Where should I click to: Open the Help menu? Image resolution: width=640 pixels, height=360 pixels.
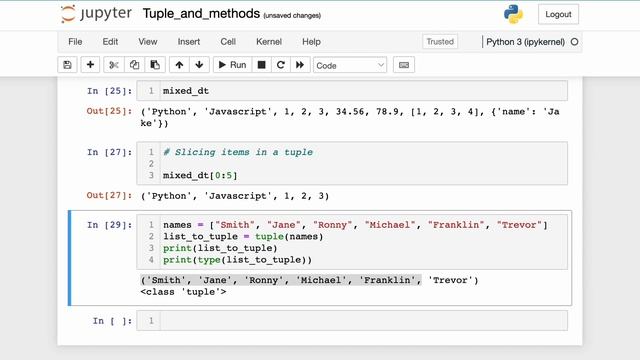(x=311, y=42)
